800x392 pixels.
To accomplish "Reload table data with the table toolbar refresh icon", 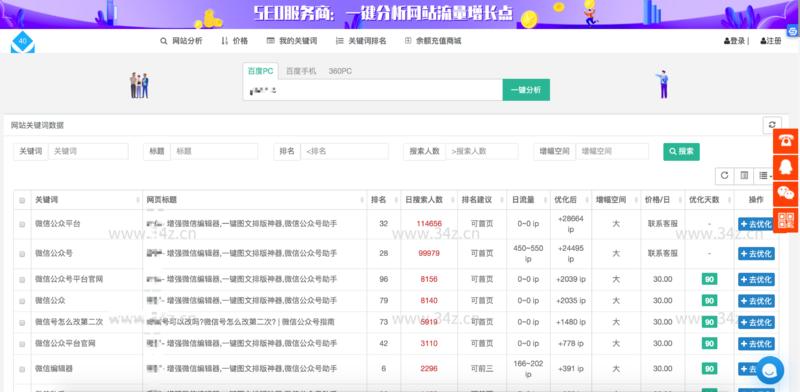I will click(x=724, y=176).
